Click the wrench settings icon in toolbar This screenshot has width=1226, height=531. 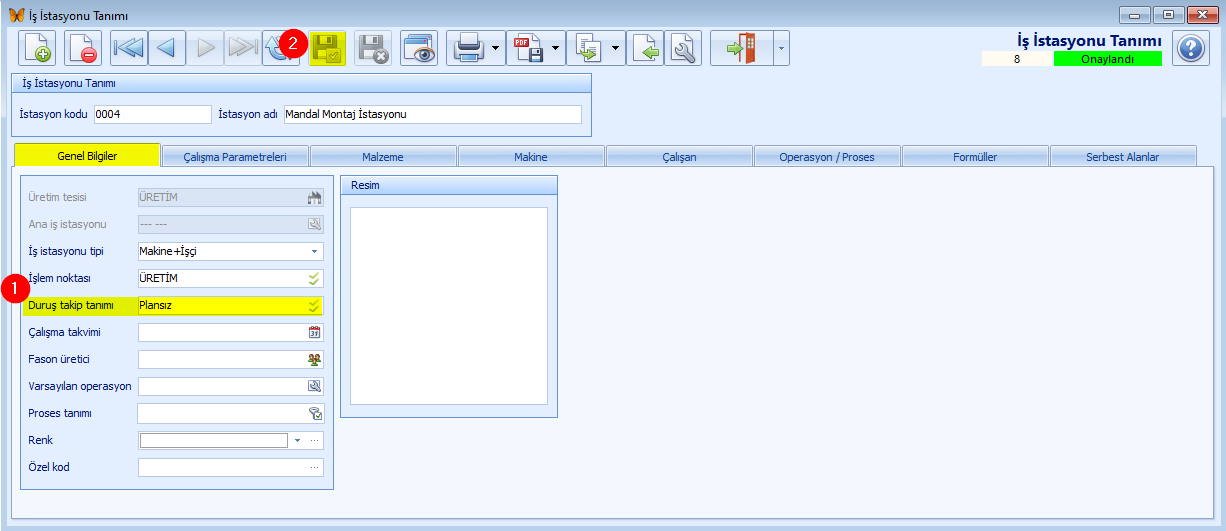click(683, 48)
